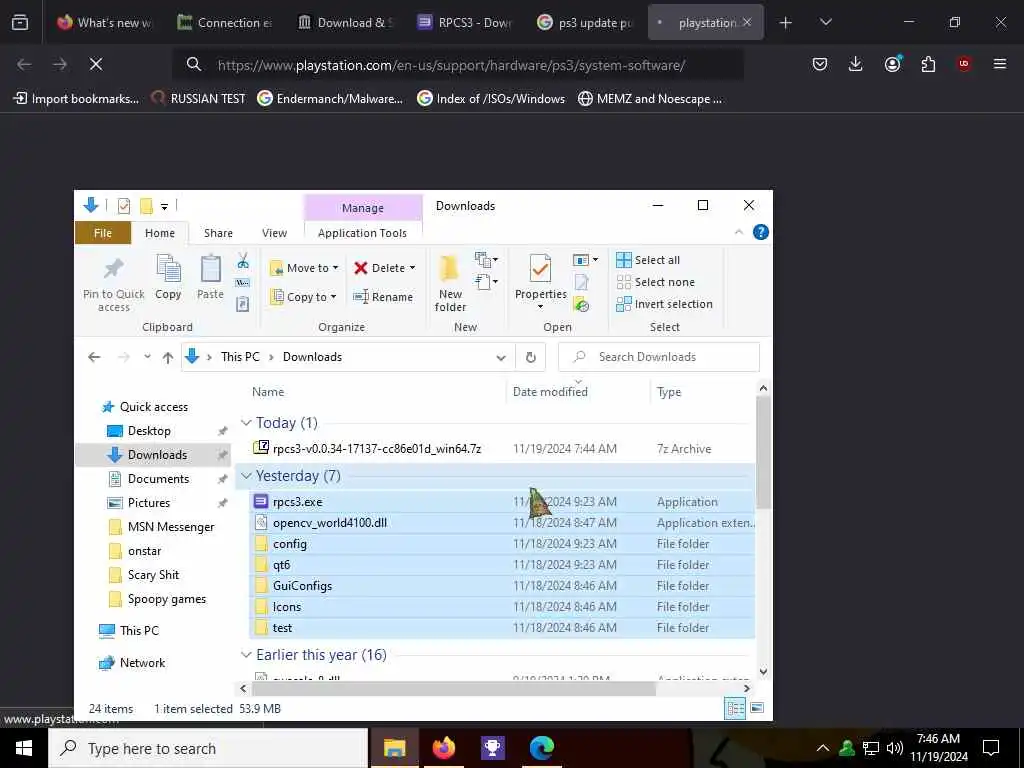Open RUSSIAN TEST bookmark

[199, 99]
